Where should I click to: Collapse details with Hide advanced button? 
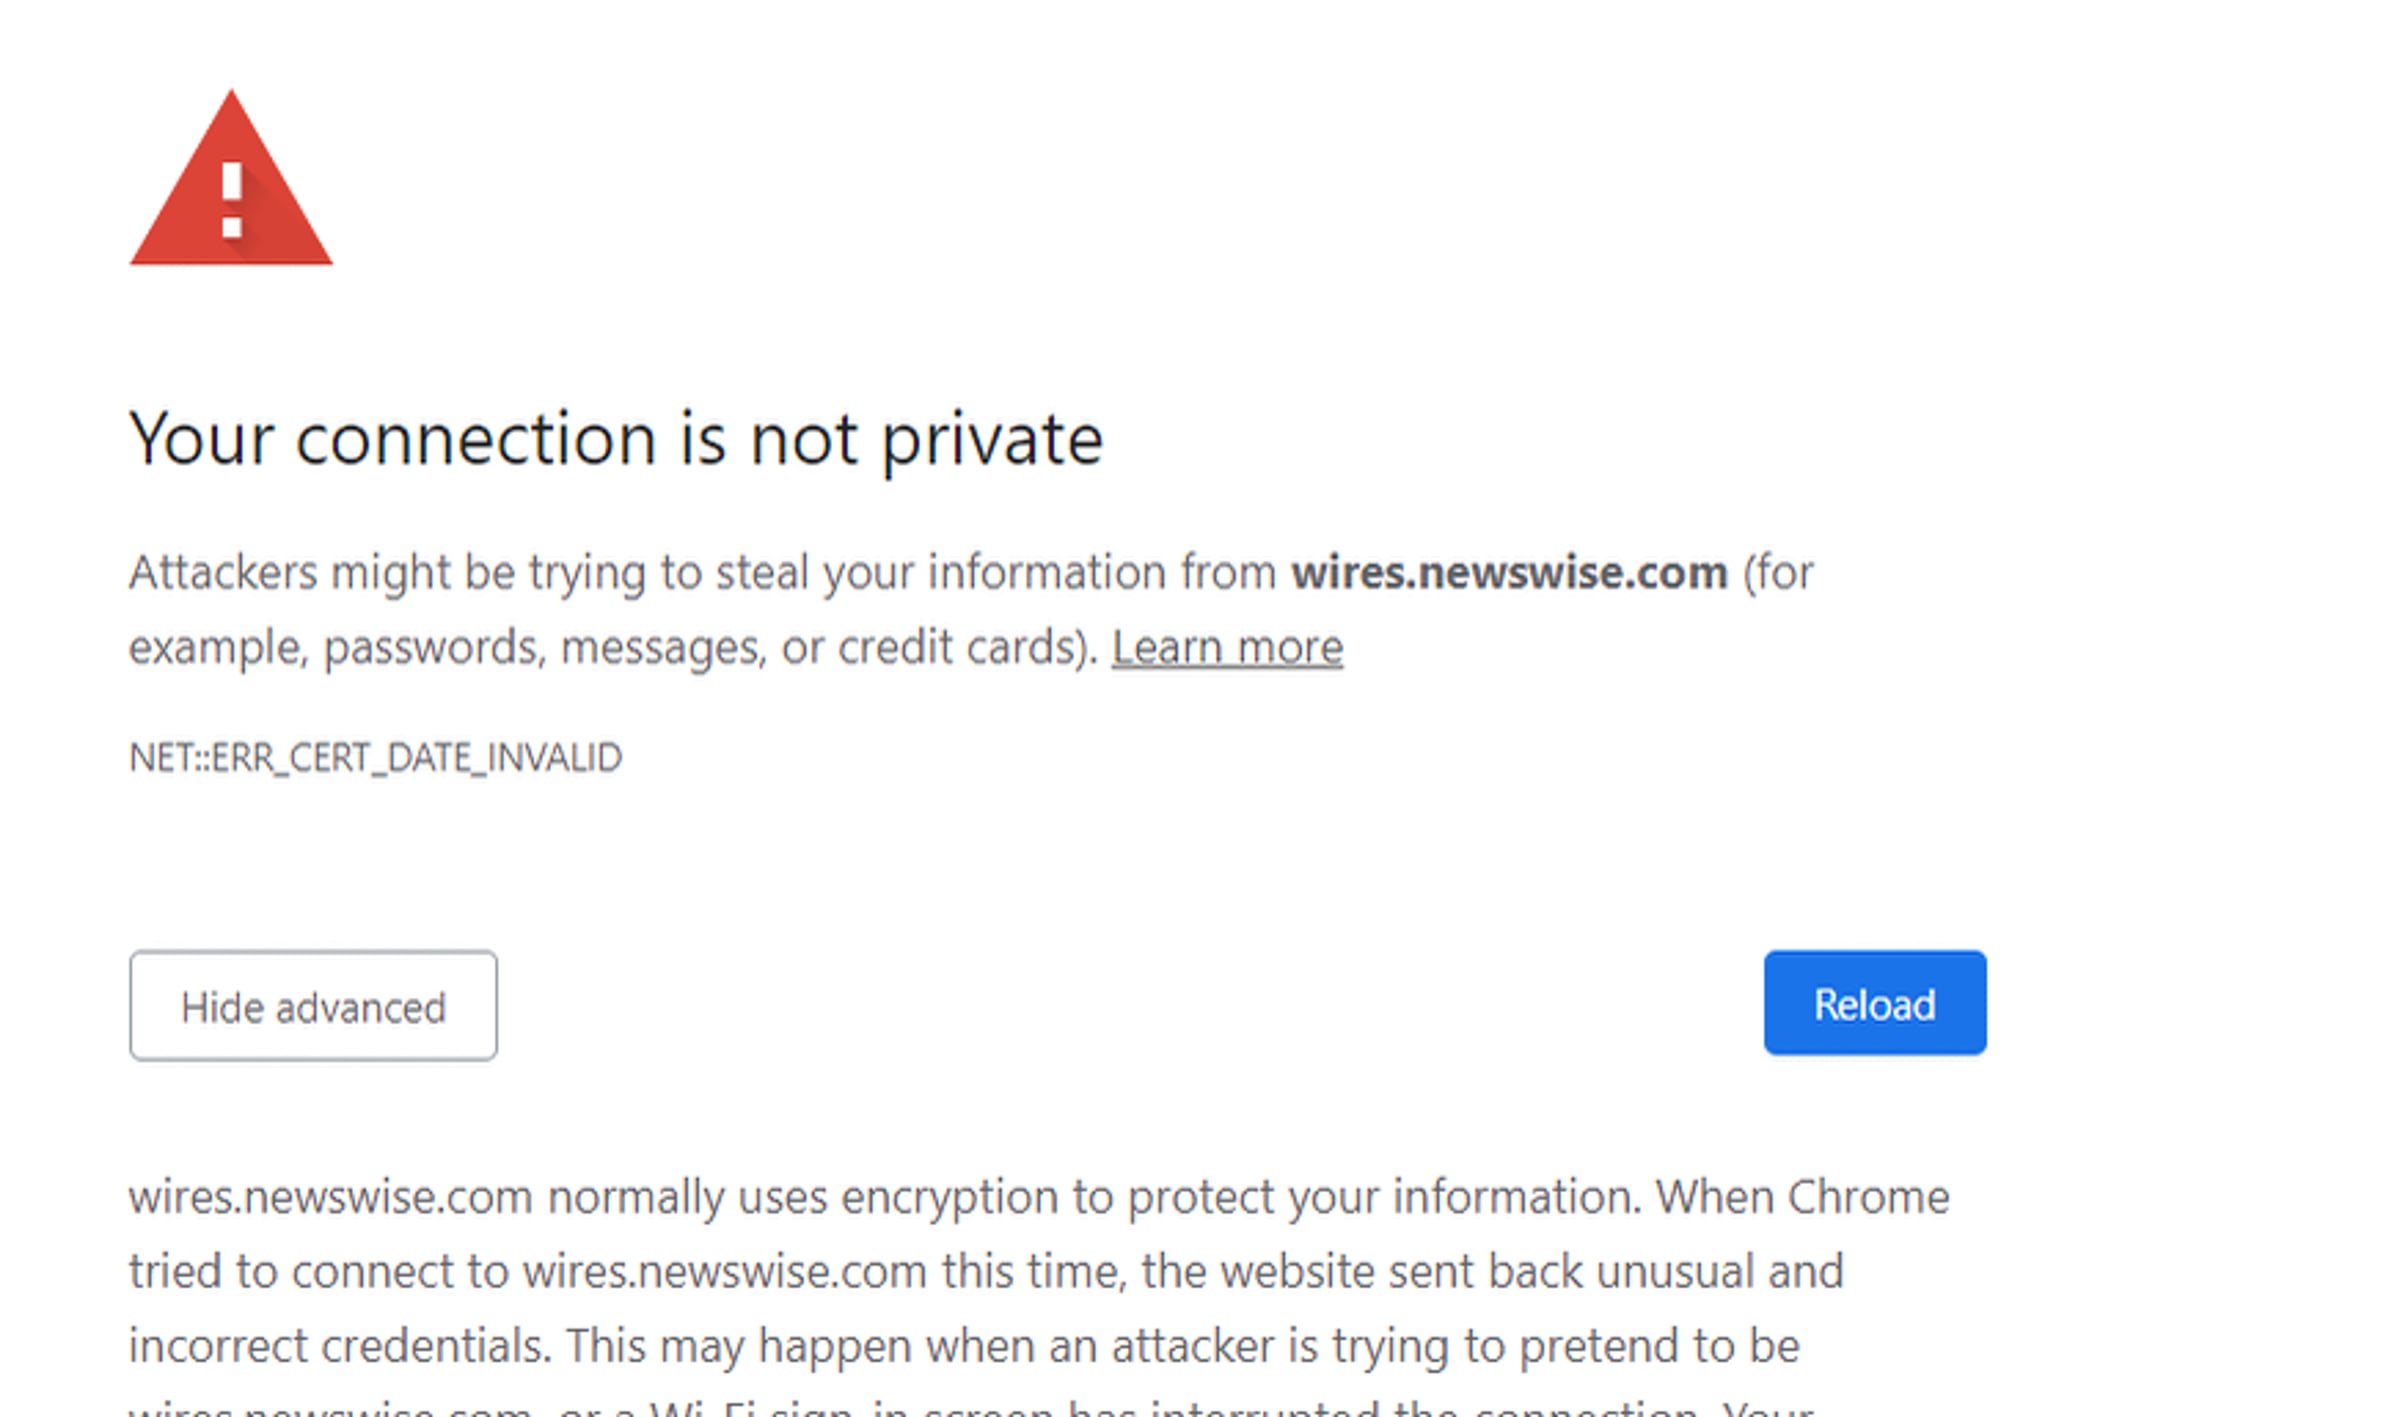coord(313,1006)
